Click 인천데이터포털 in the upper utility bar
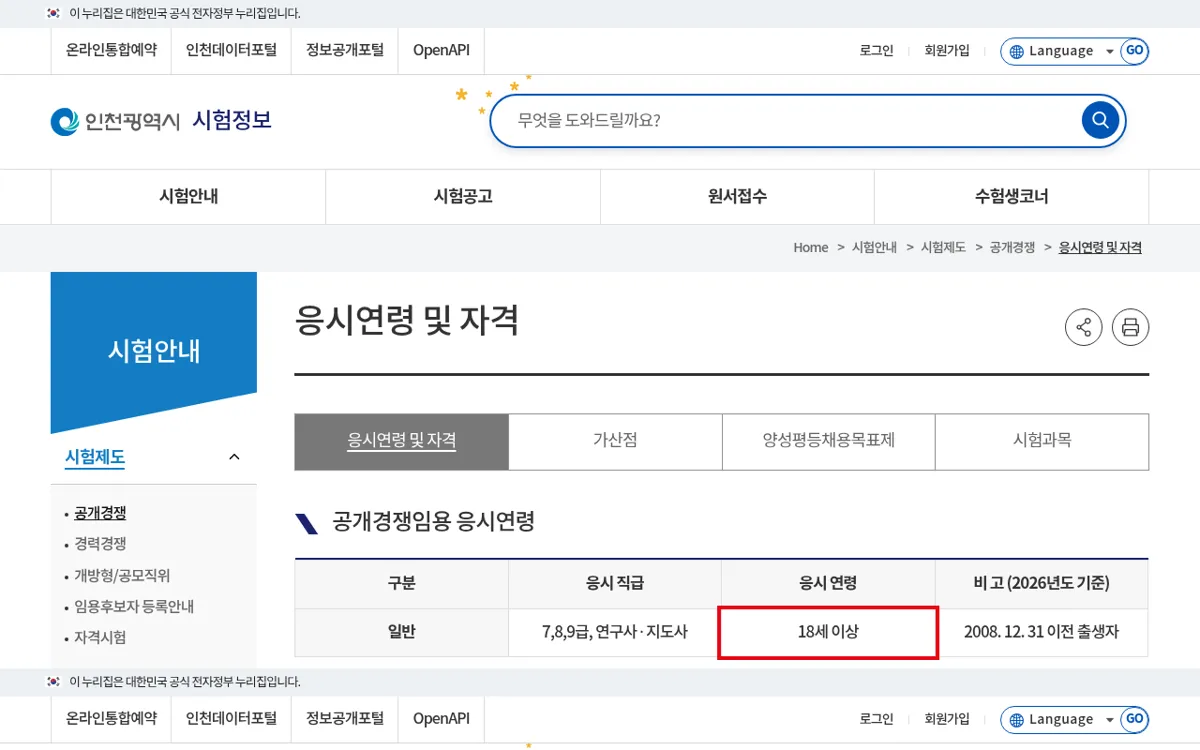 (x=231, y=50)
